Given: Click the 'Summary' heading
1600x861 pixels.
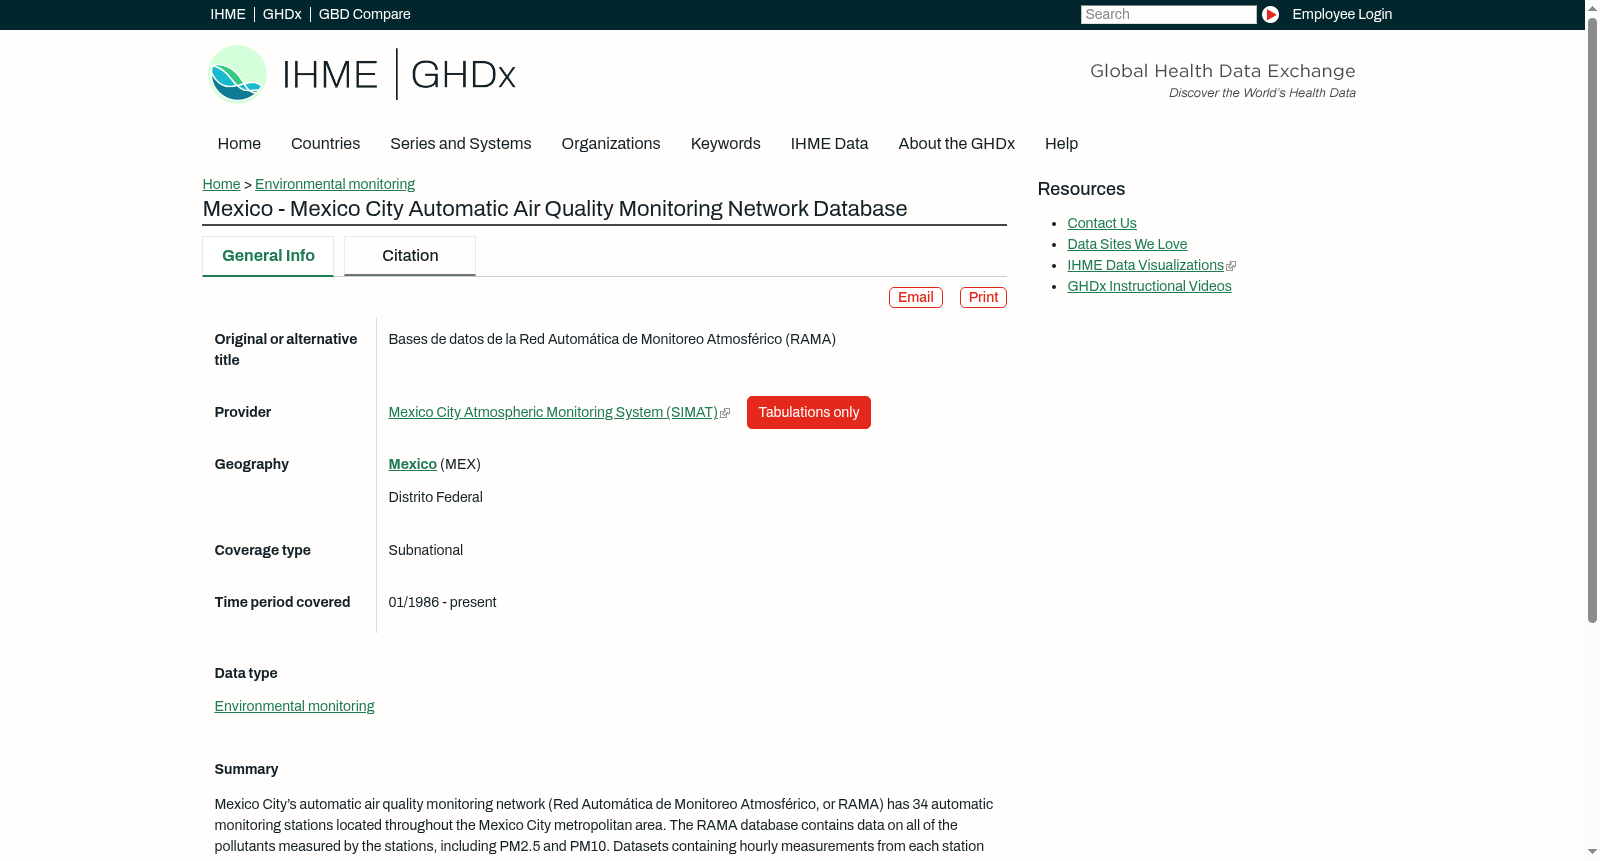Looking at the screenshot, I should pos(246,769).
